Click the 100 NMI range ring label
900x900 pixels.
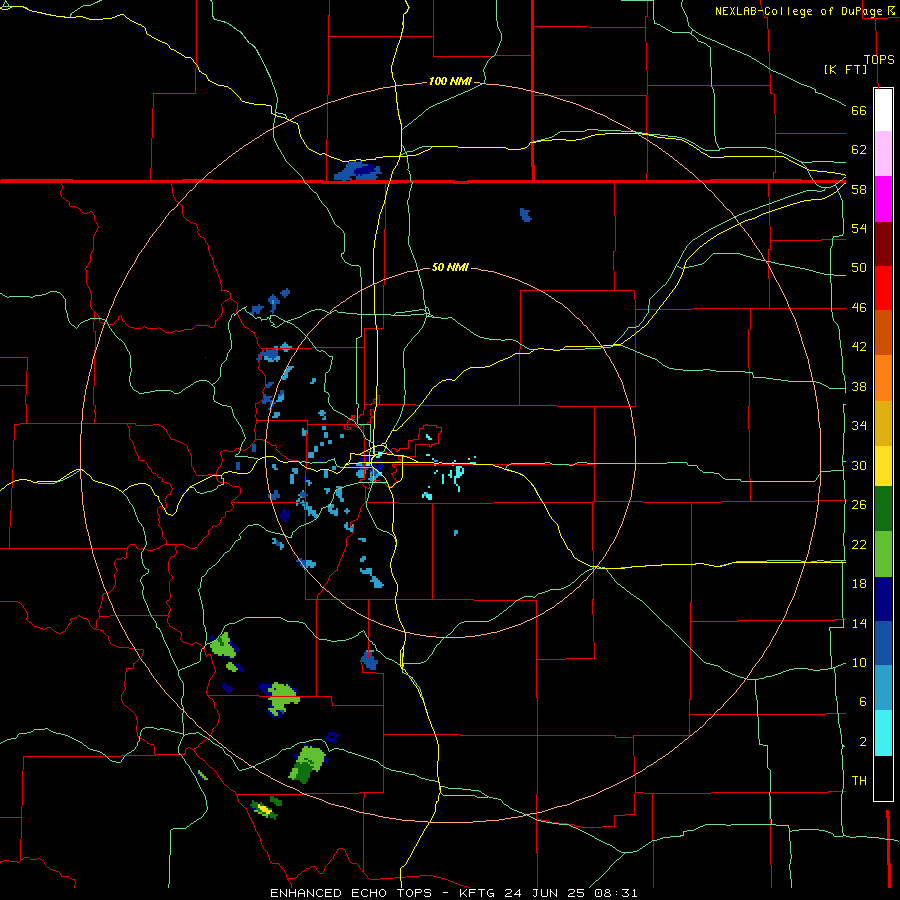pyautogui.click(x=450, y=82)
